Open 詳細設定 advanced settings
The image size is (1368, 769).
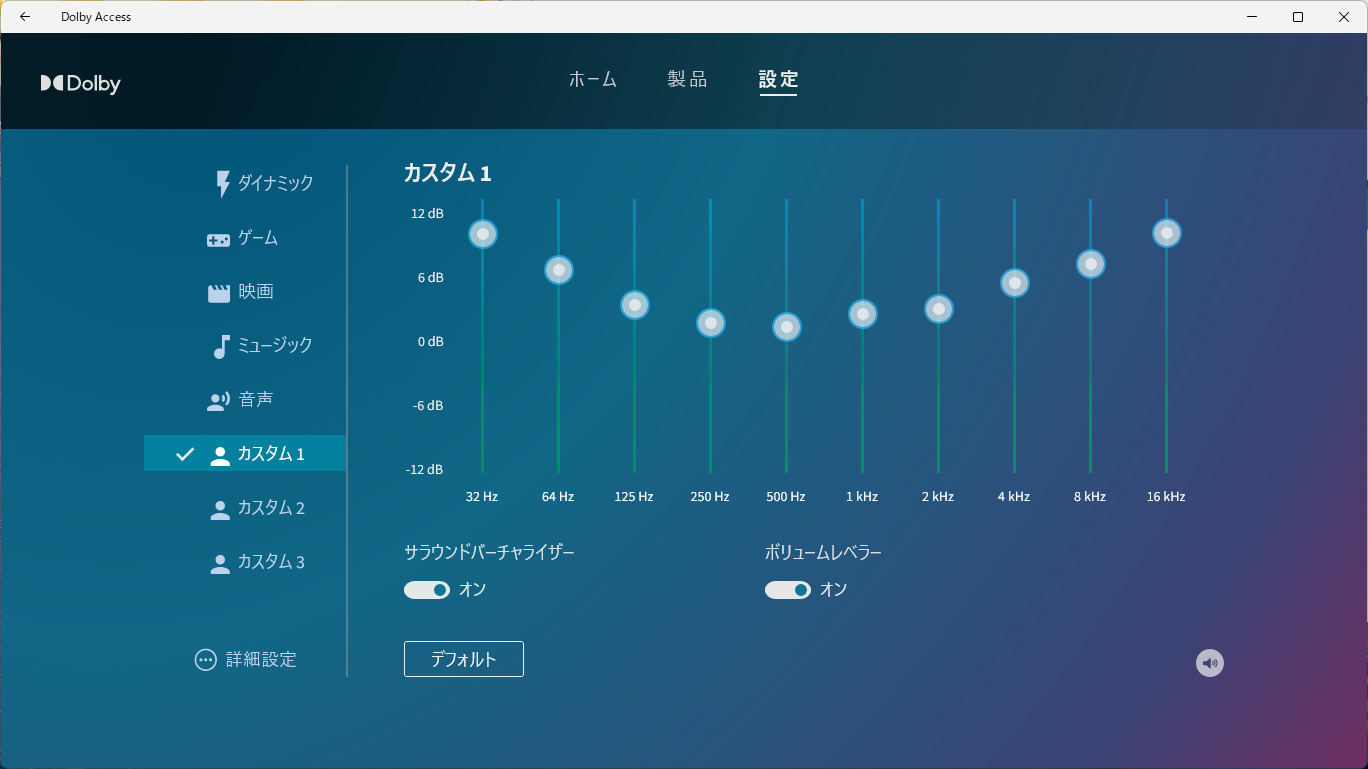click(x=246, y=660)
